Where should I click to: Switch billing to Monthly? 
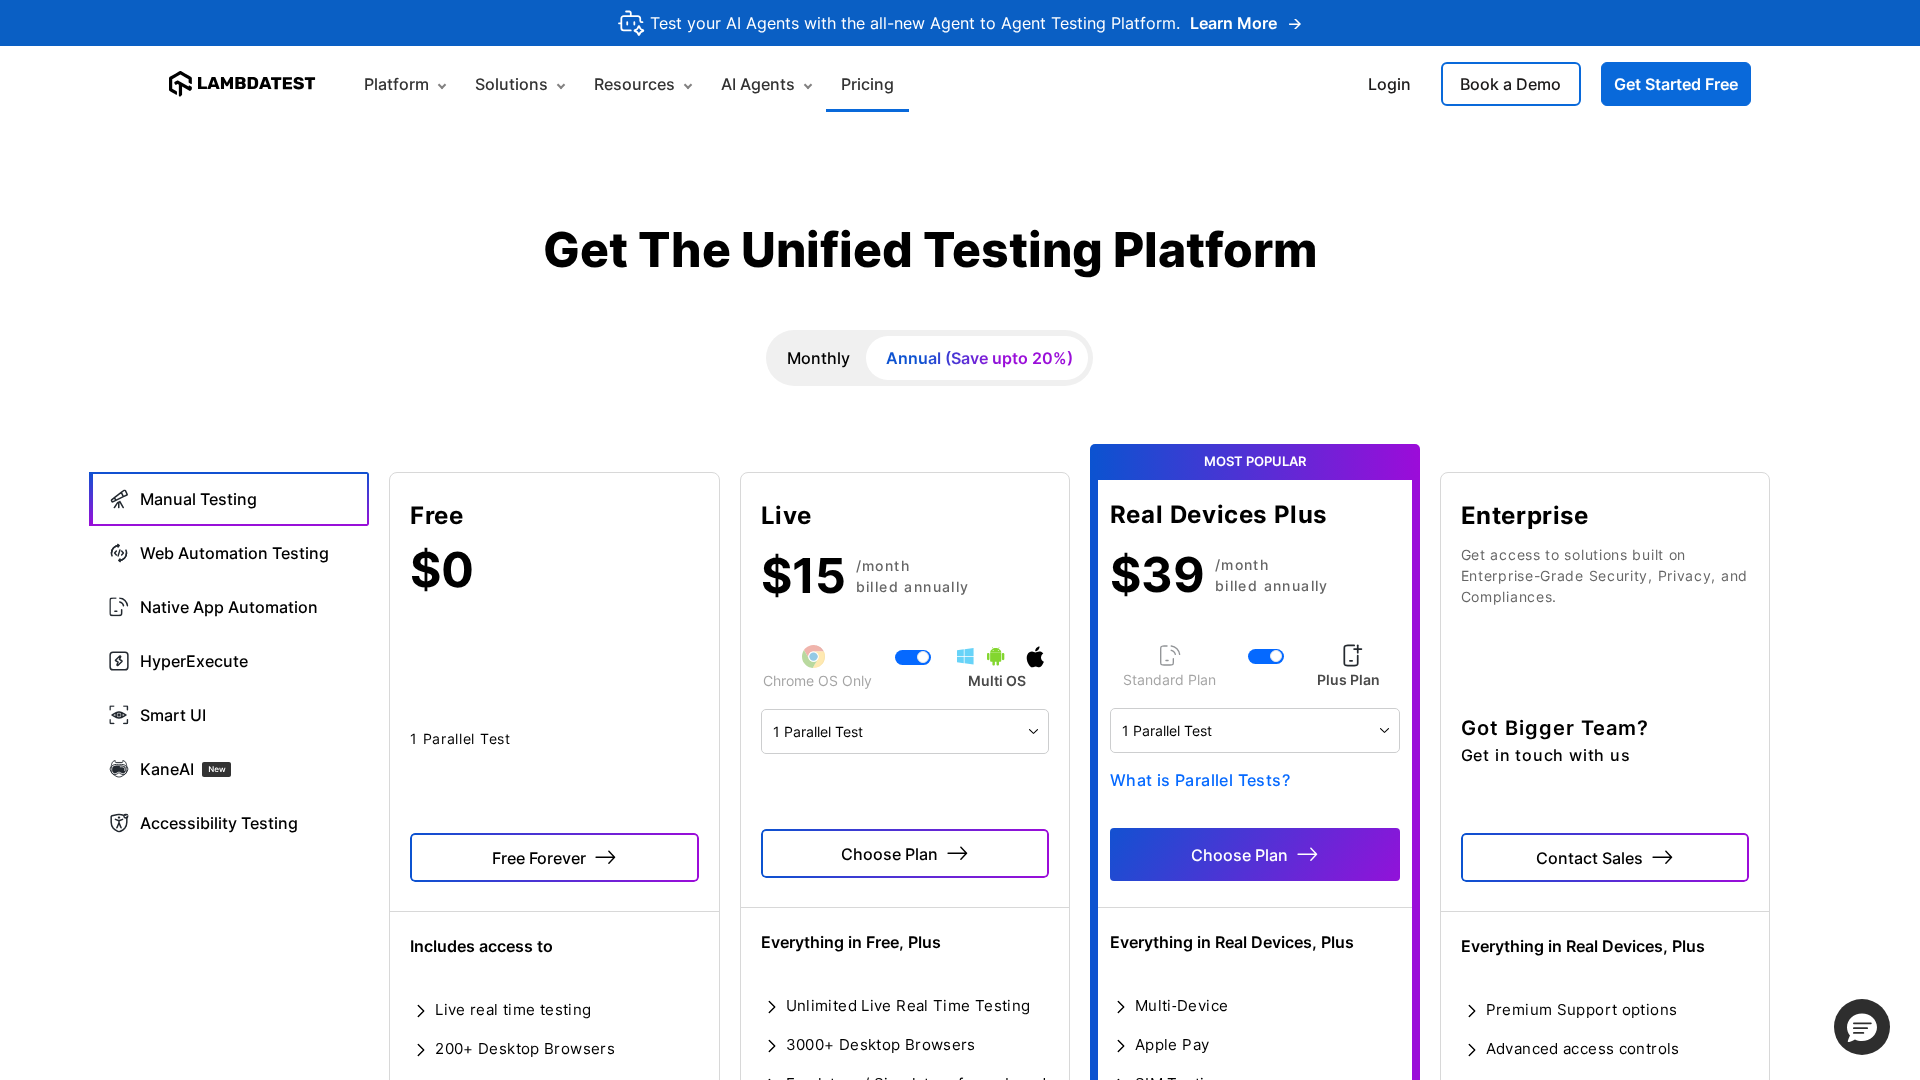coord(817,358)
